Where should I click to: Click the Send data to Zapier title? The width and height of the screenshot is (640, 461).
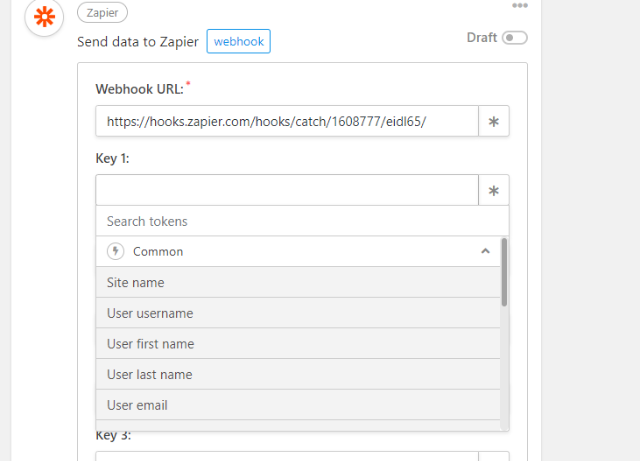pos(138,42)
